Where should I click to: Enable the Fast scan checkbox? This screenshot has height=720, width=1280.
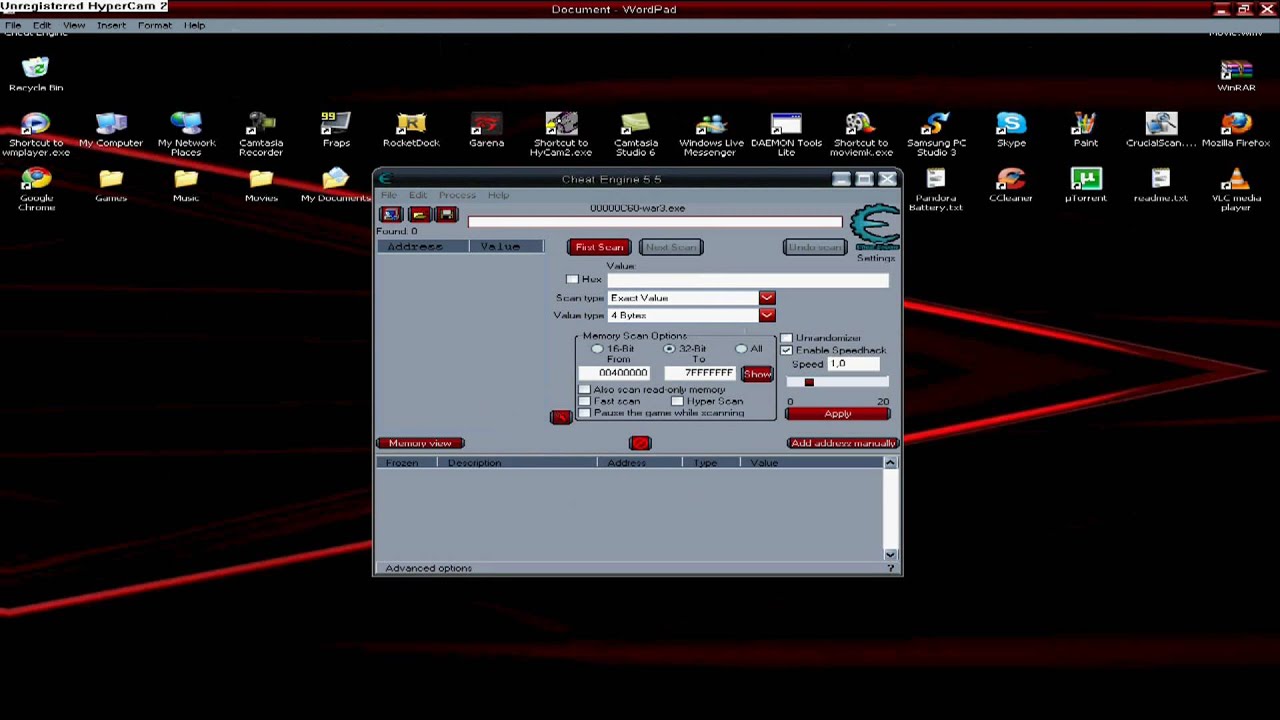click(584, 401)
